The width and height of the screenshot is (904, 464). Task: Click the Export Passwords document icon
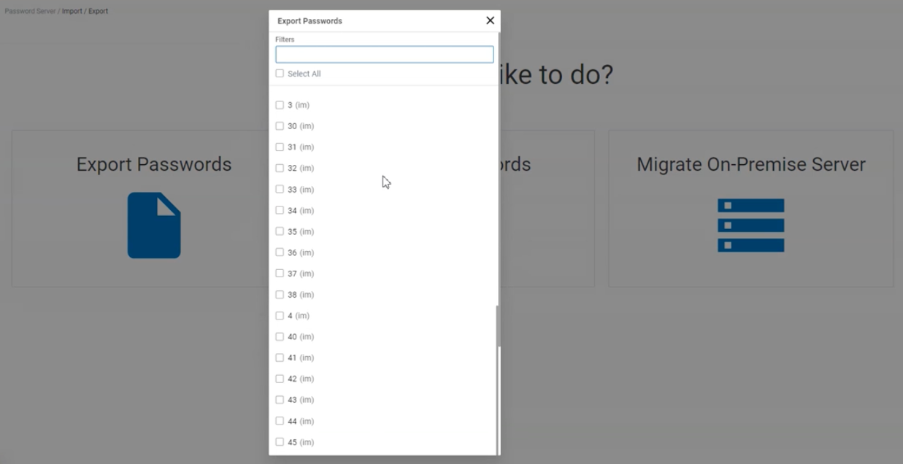coord(154,225)
